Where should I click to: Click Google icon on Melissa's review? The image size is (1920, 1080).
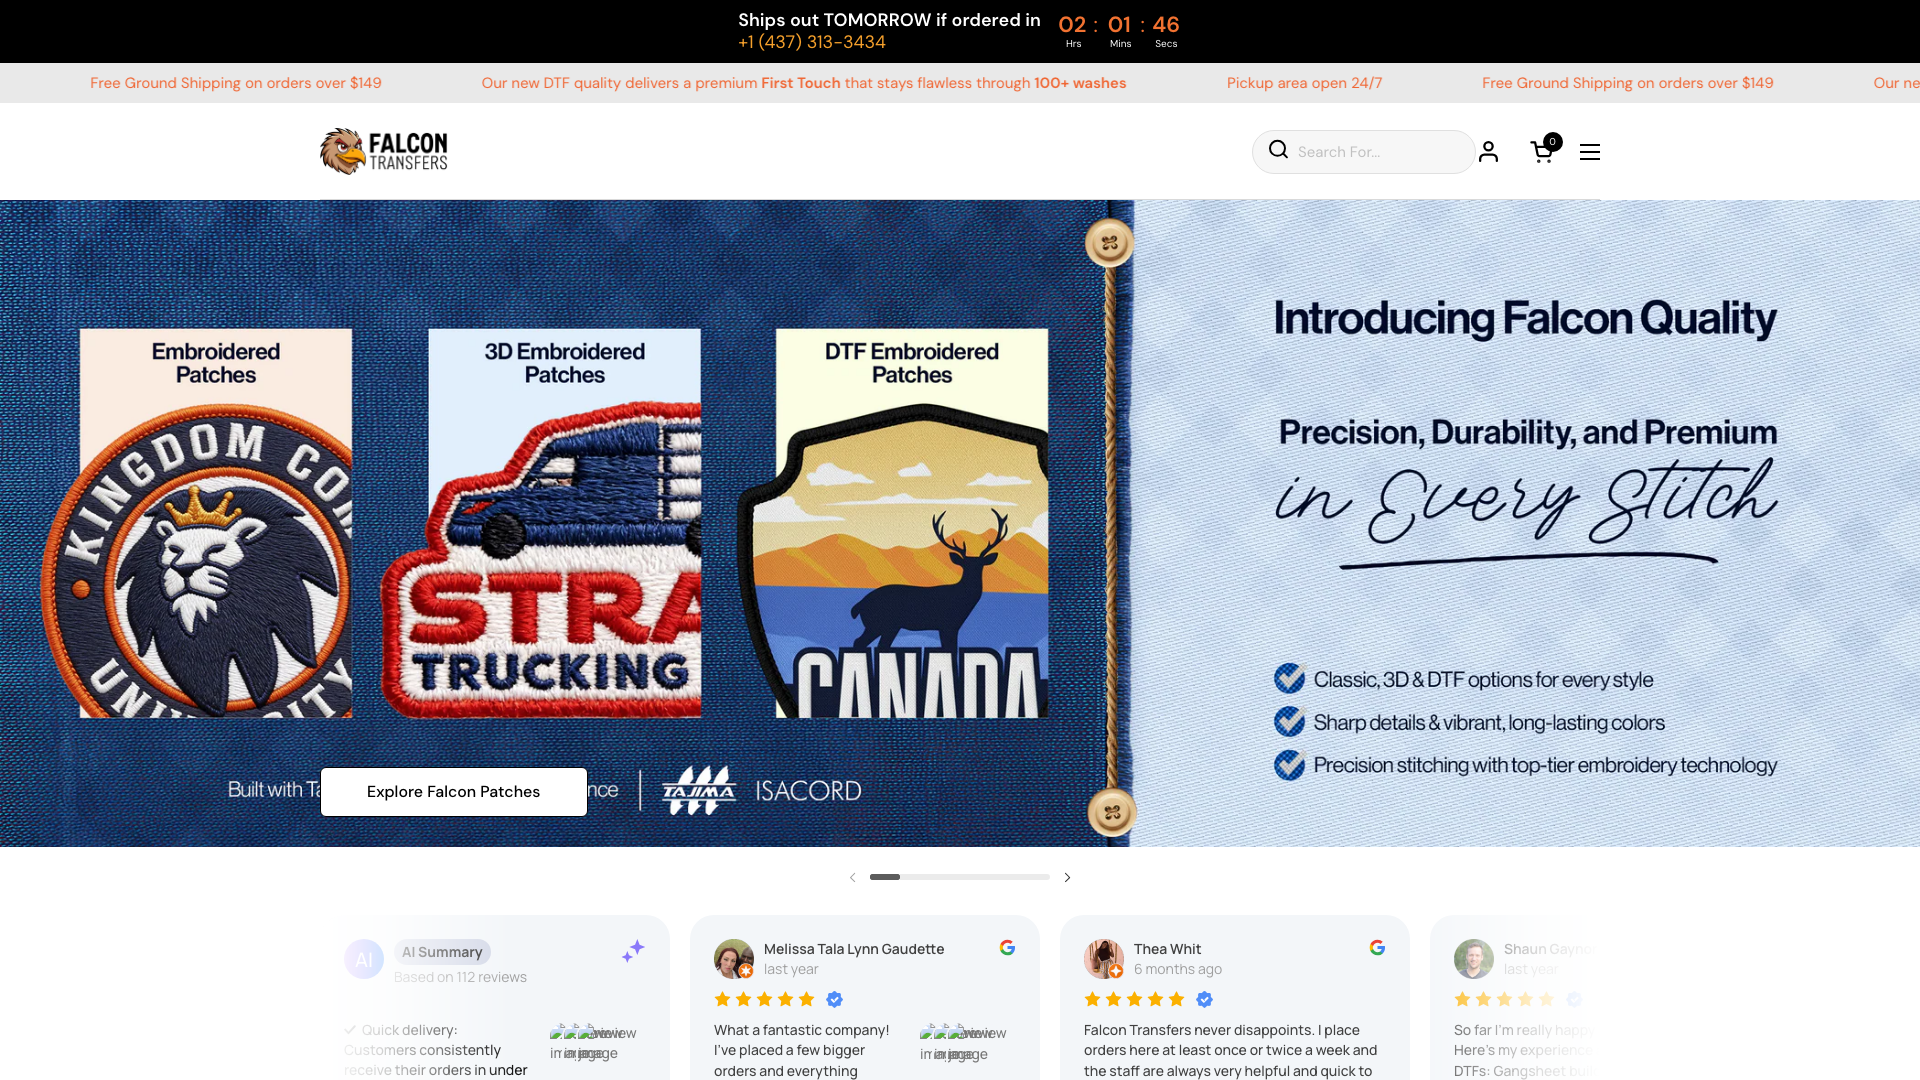pyautogui.click(x=1007, y=947)
